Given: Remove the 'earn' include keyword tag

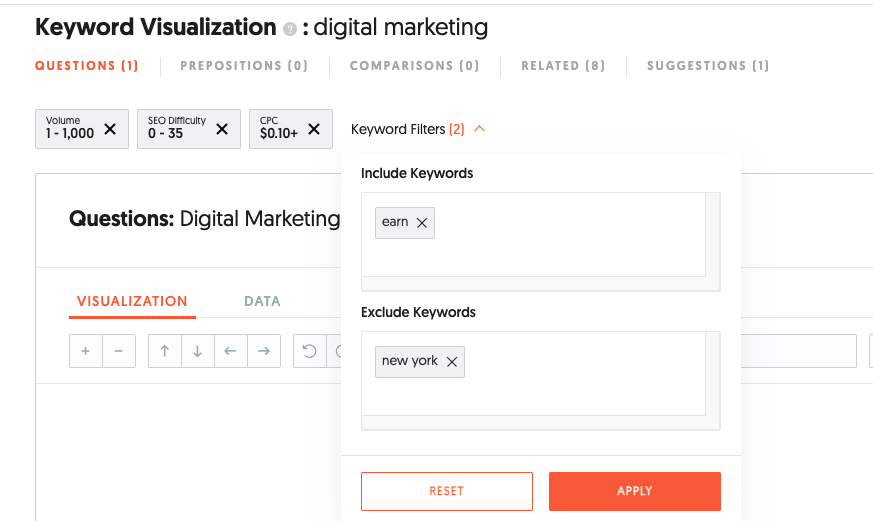Looking at the screenshot, I should (422, 223).
